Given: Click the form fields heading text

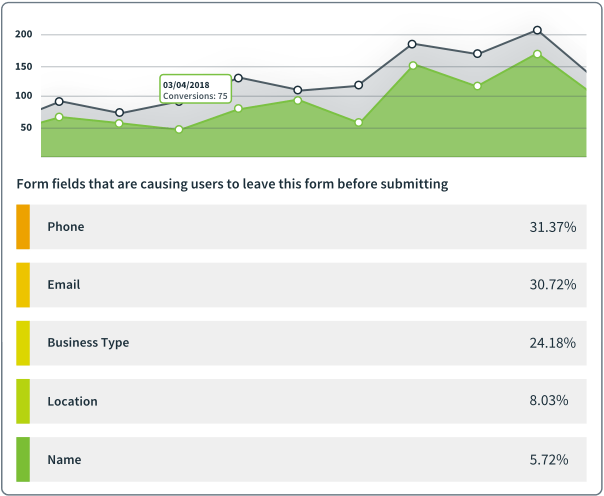Looking at the screenshot, I should [232, 184].
